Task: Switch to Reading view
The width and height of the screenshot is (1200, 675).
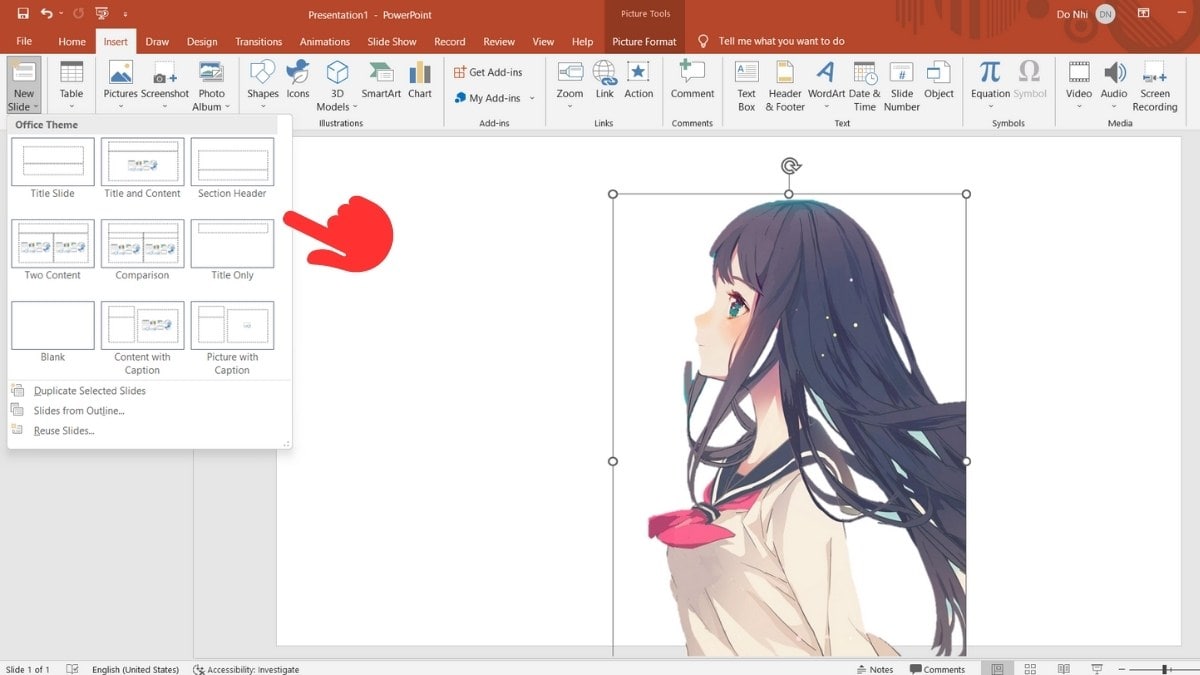Action: tap(1063, 668)
